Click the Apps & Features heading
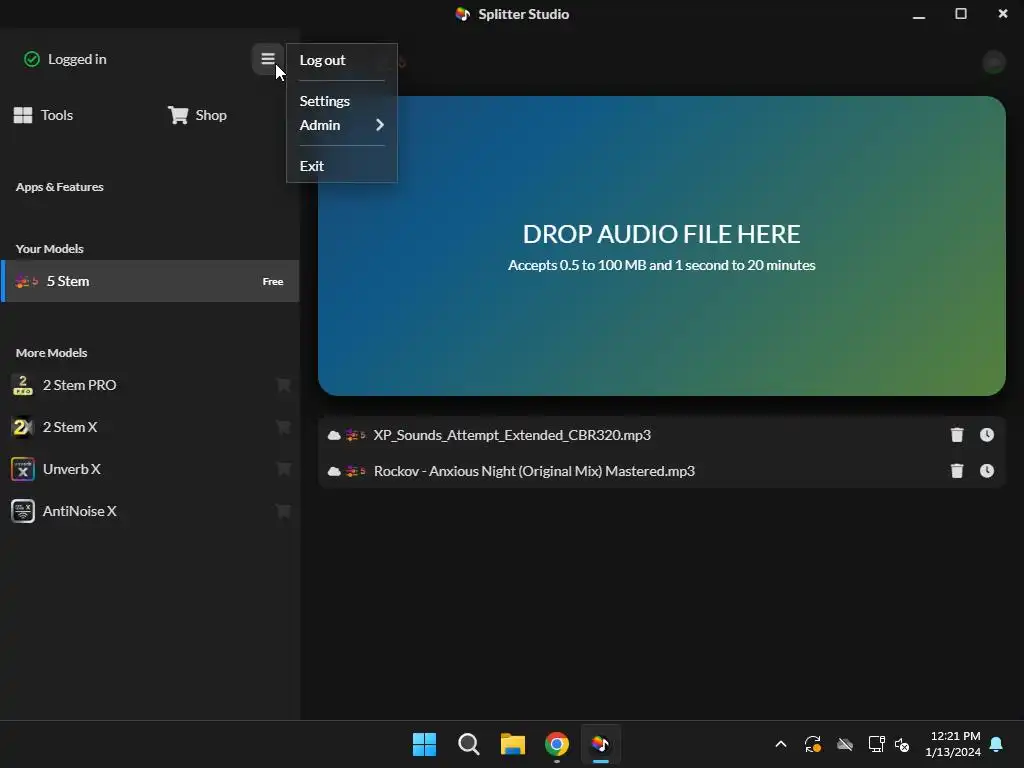 (59, 187)
